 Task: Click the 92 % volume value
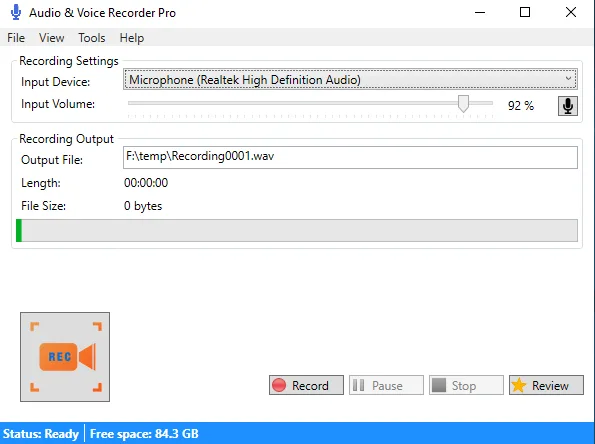tap(521, 105)
